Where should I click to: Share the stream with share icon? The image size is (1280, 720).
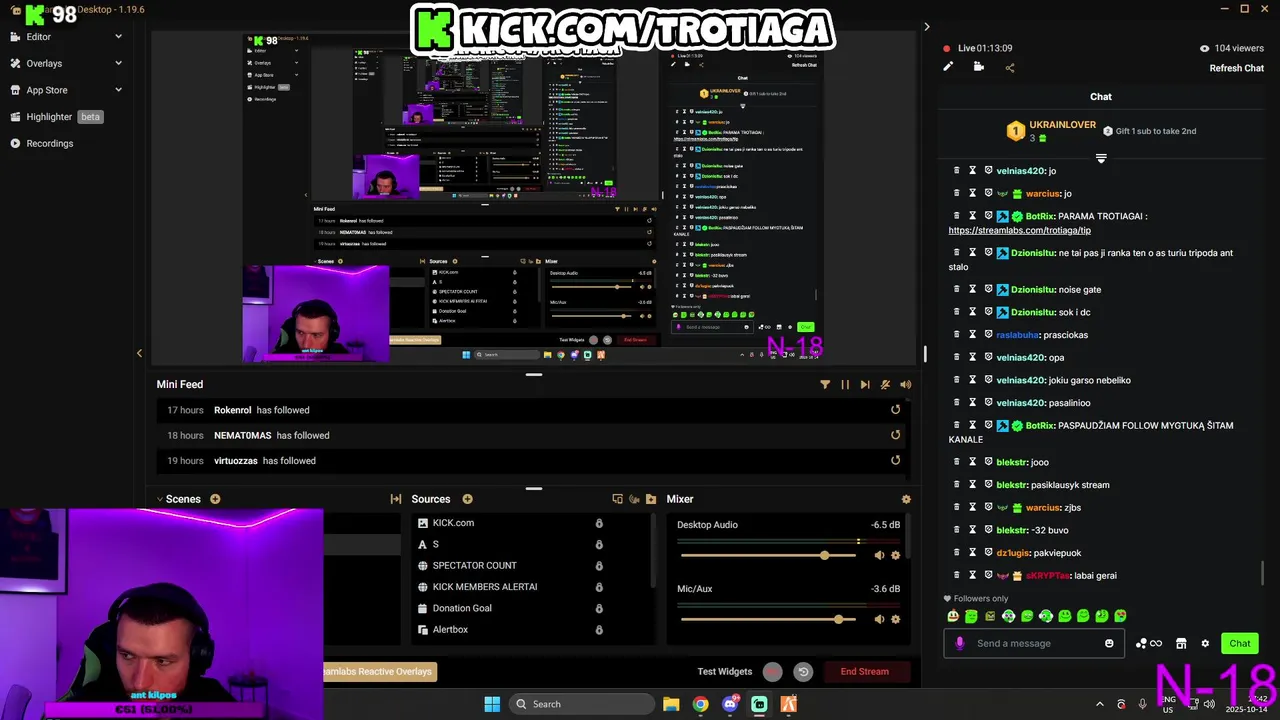(x=1009, y=68)
